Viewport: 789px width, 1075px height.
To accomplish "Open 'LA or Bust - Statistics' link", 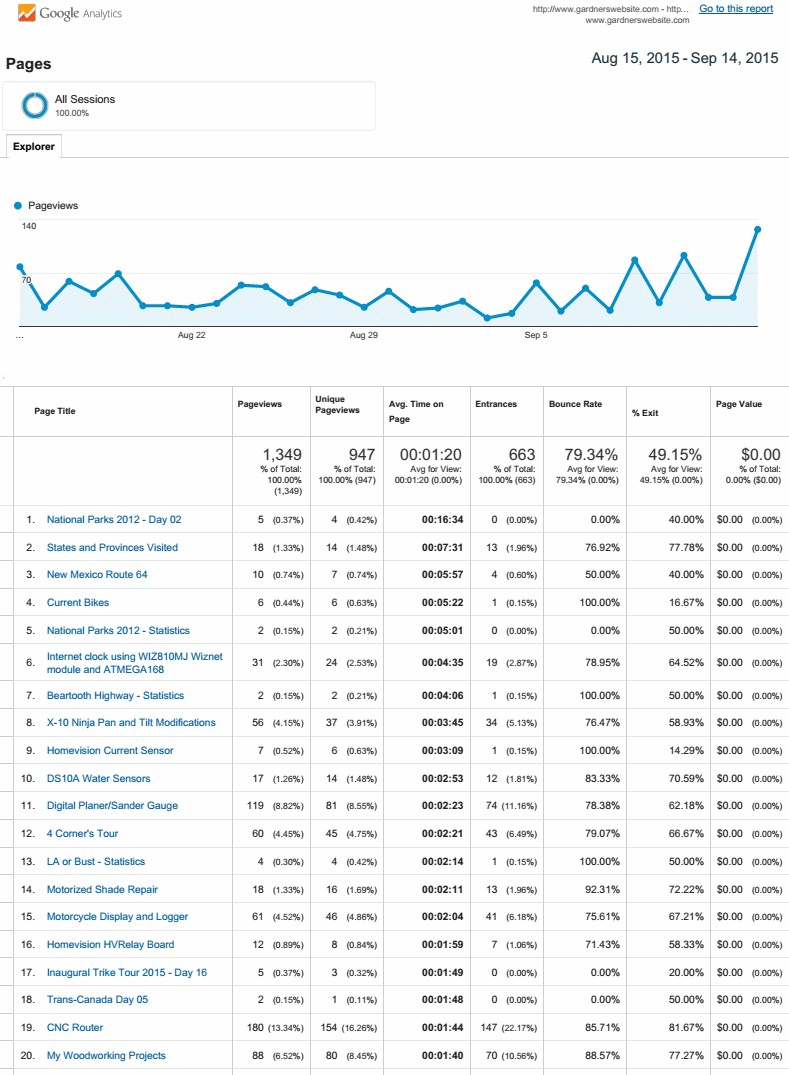I will tap(95, 861).
